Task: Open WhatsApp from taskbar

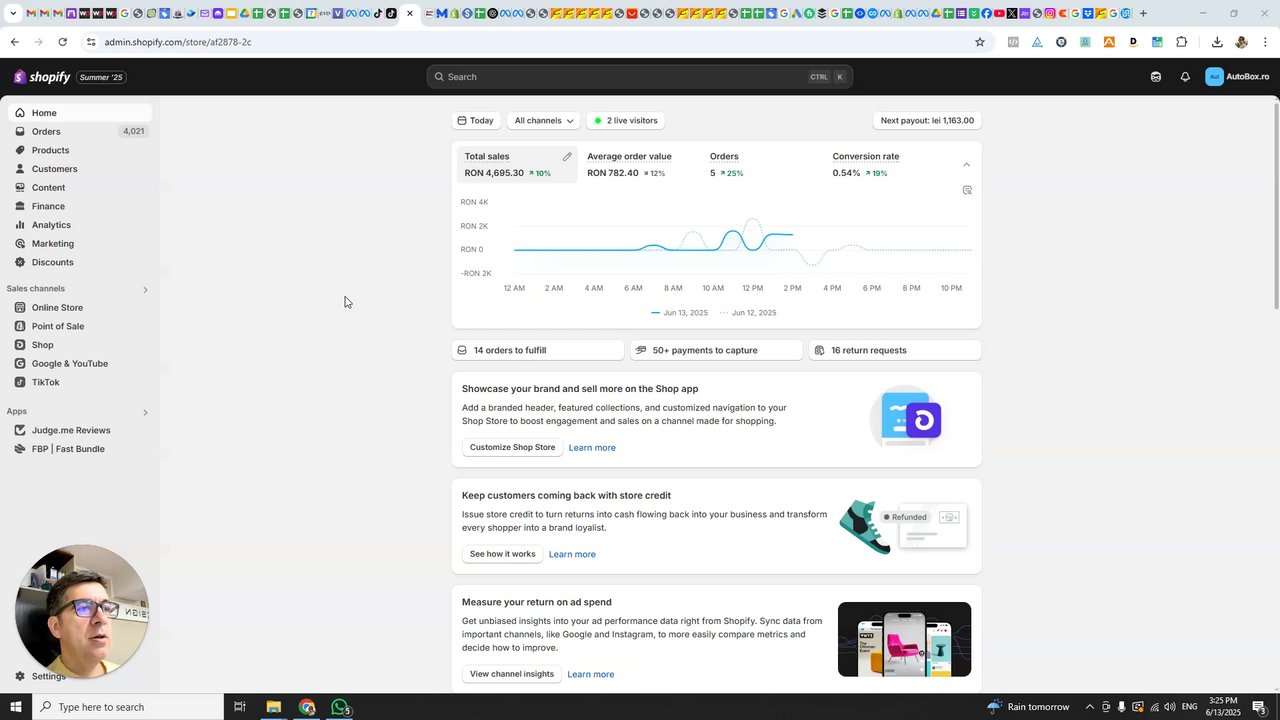Action: pos(340,707)
